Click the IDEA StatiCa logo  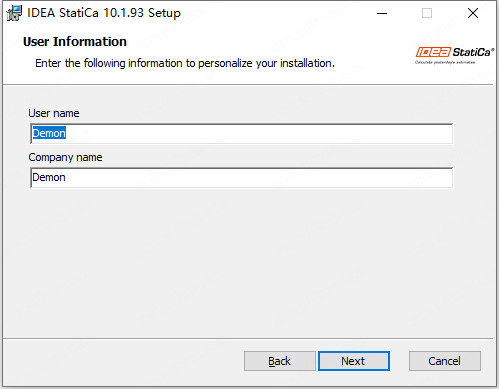tap(454, 52)
